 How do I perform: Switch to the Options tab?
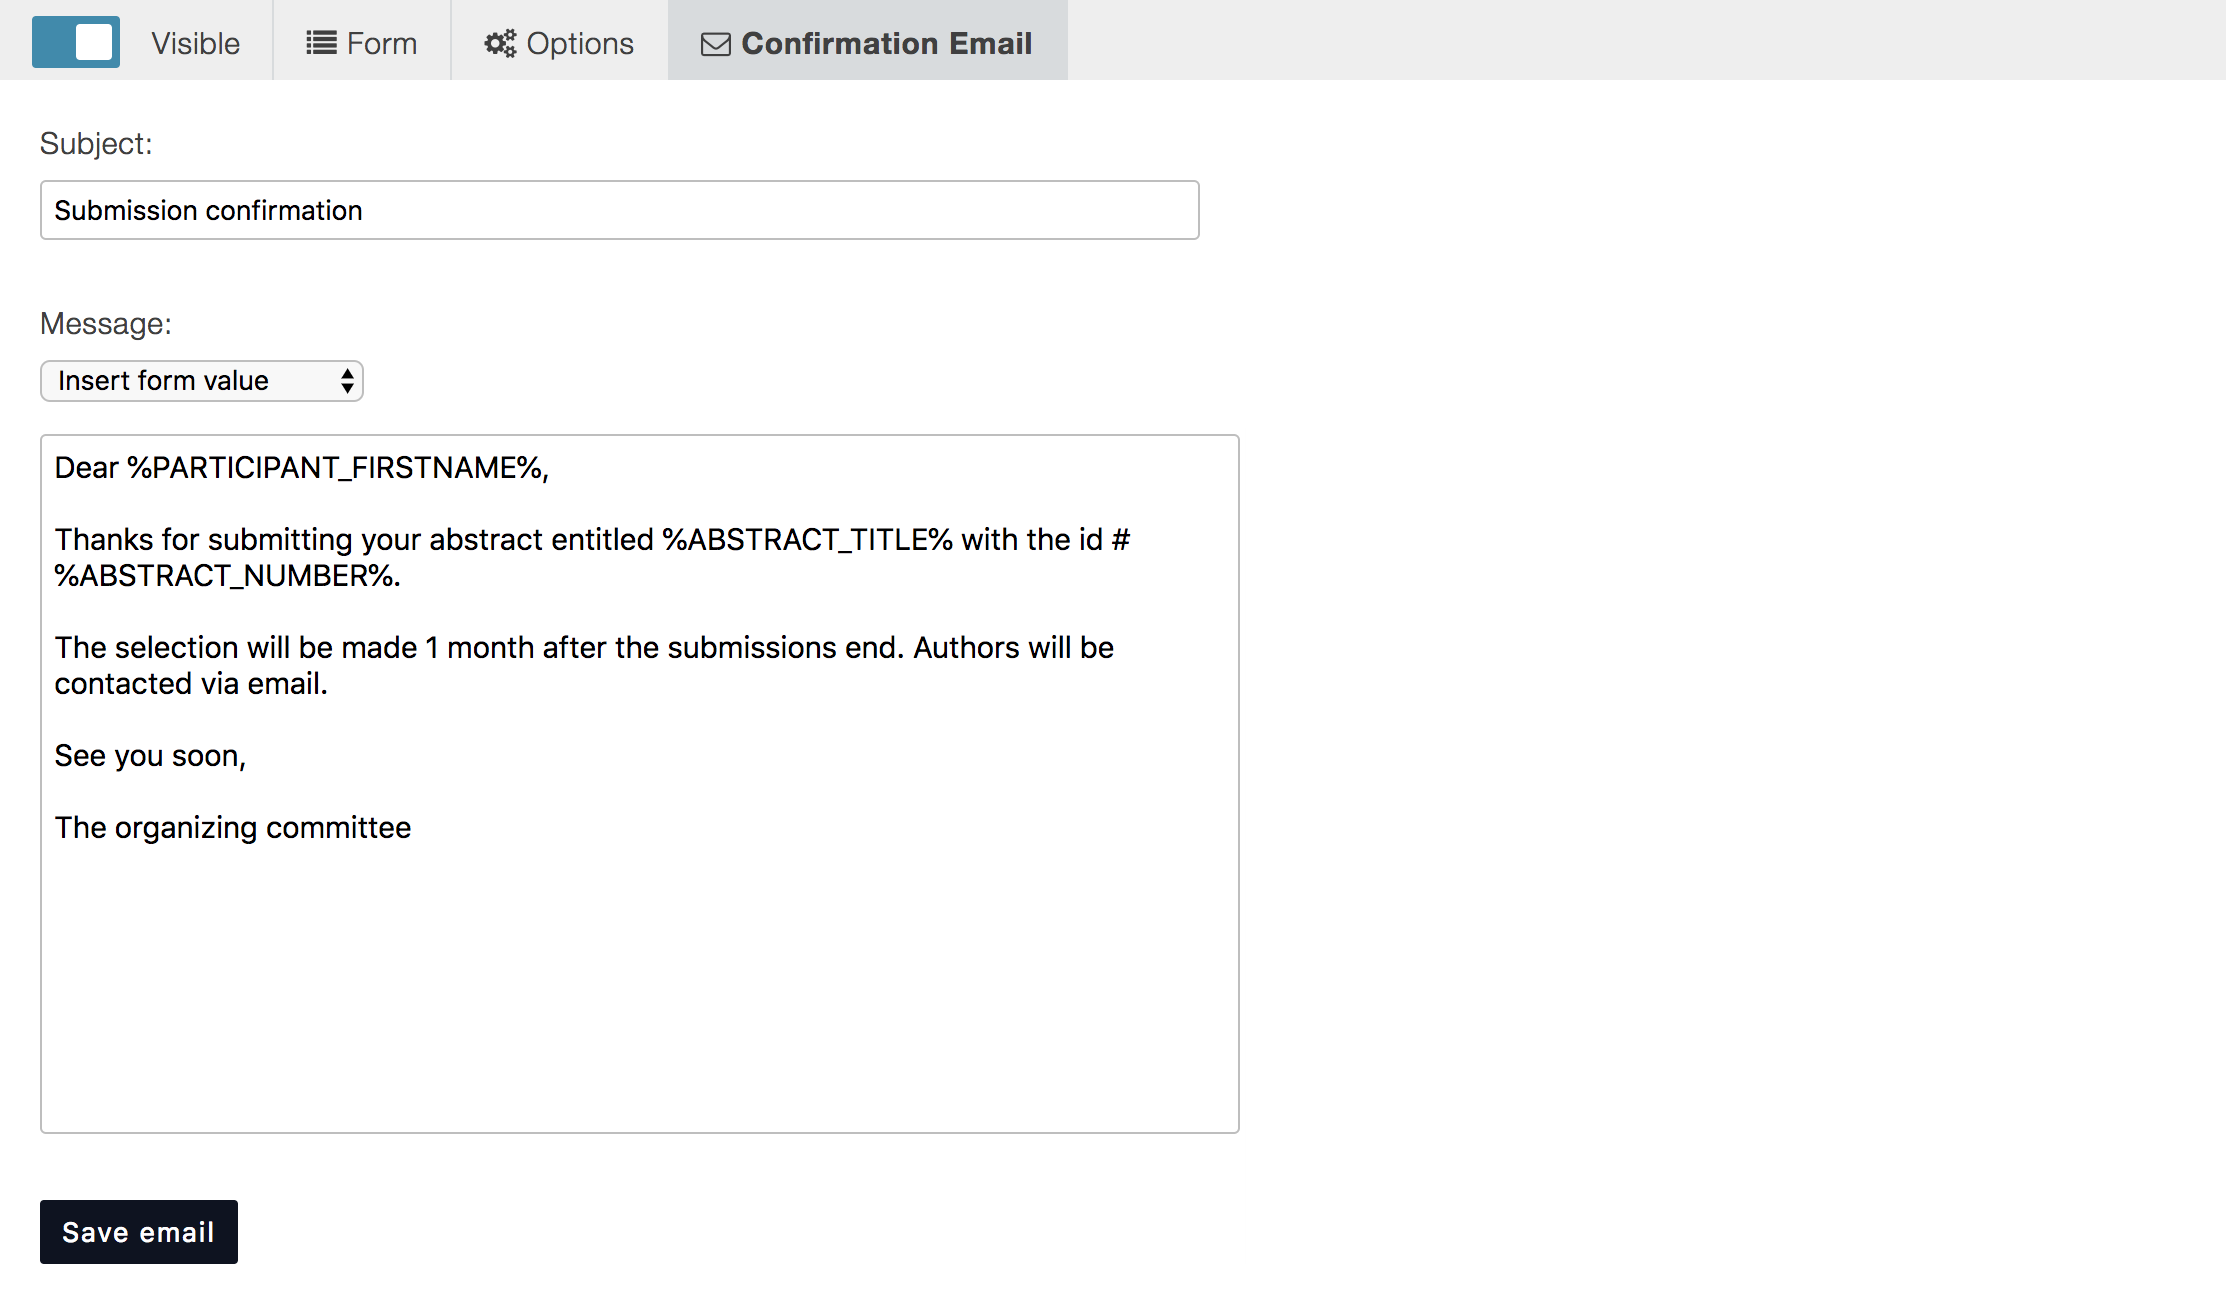click(560, 42)
